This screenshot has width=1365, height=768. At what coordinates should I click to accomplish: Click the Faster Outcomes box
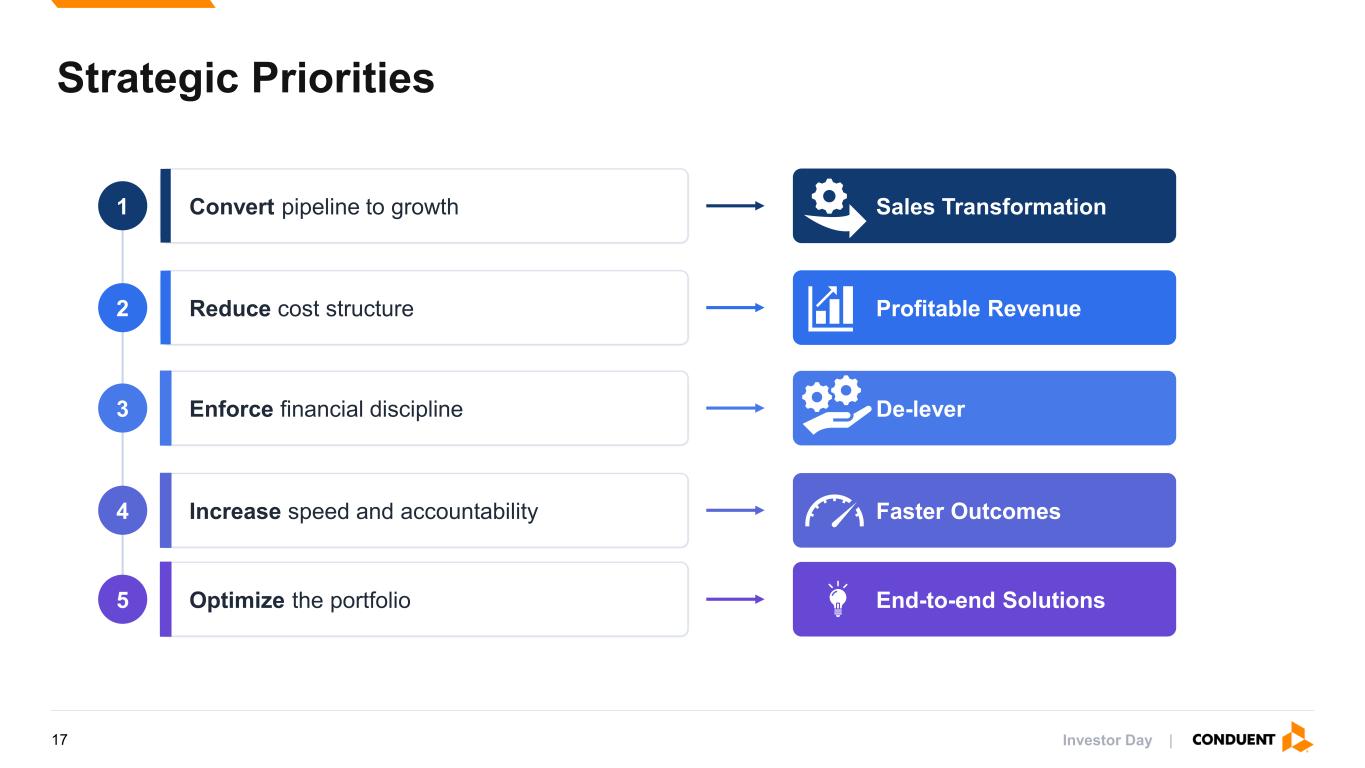point(984,510)
